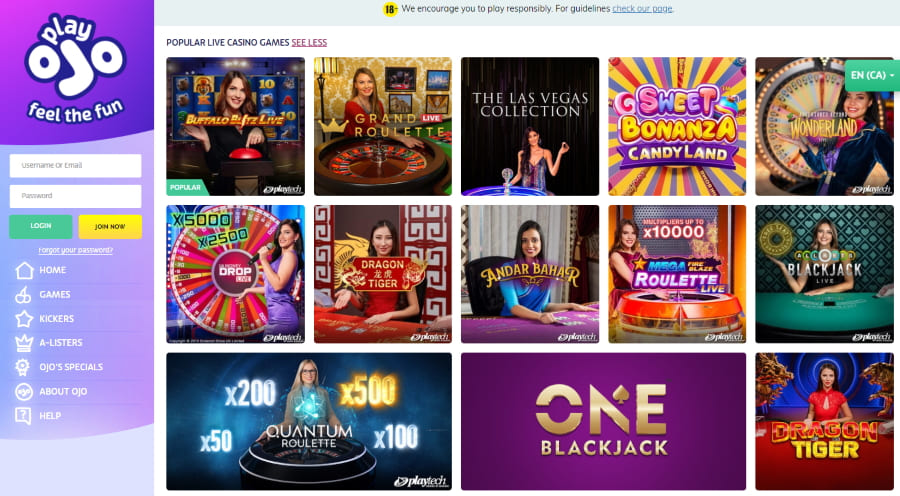Open the EN (CA) language dropdown
900x496 pixels.
[872, 75]
